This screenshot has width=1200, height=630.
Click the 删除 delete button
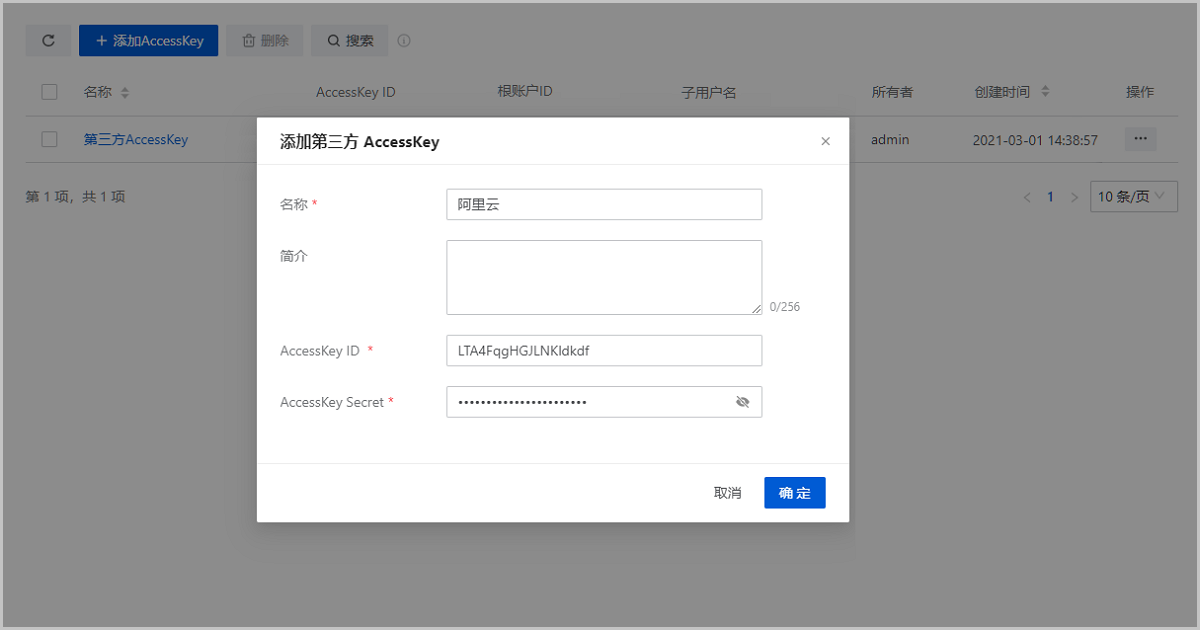click(264, 41)
